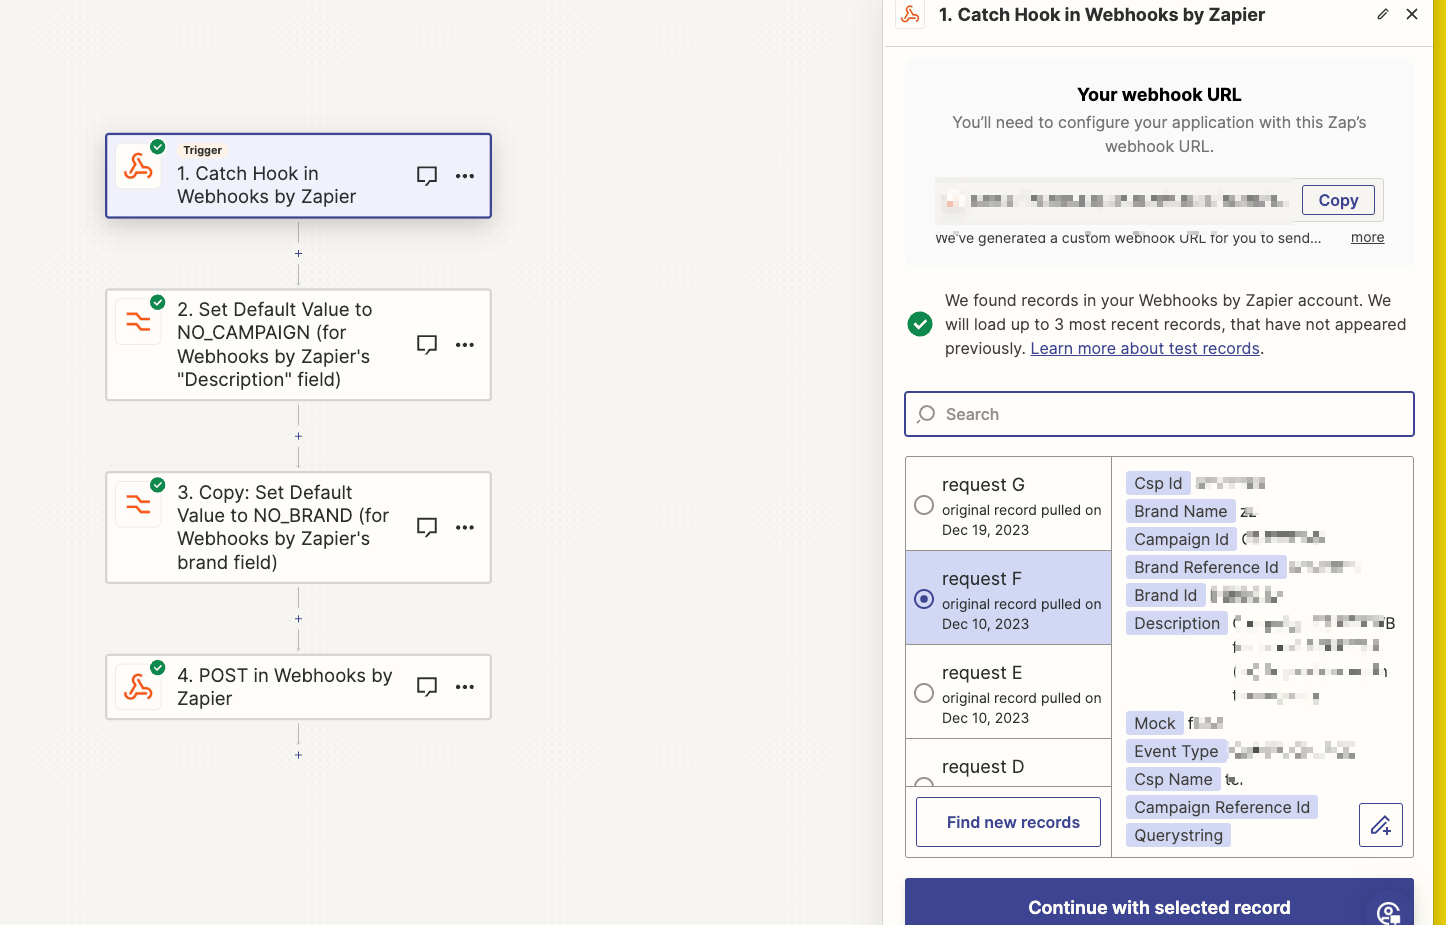The width and height of the screenshot is (1446, 925).
Task: Click Webhooks icon on POST step card
Action: click(x=138, y=687)
